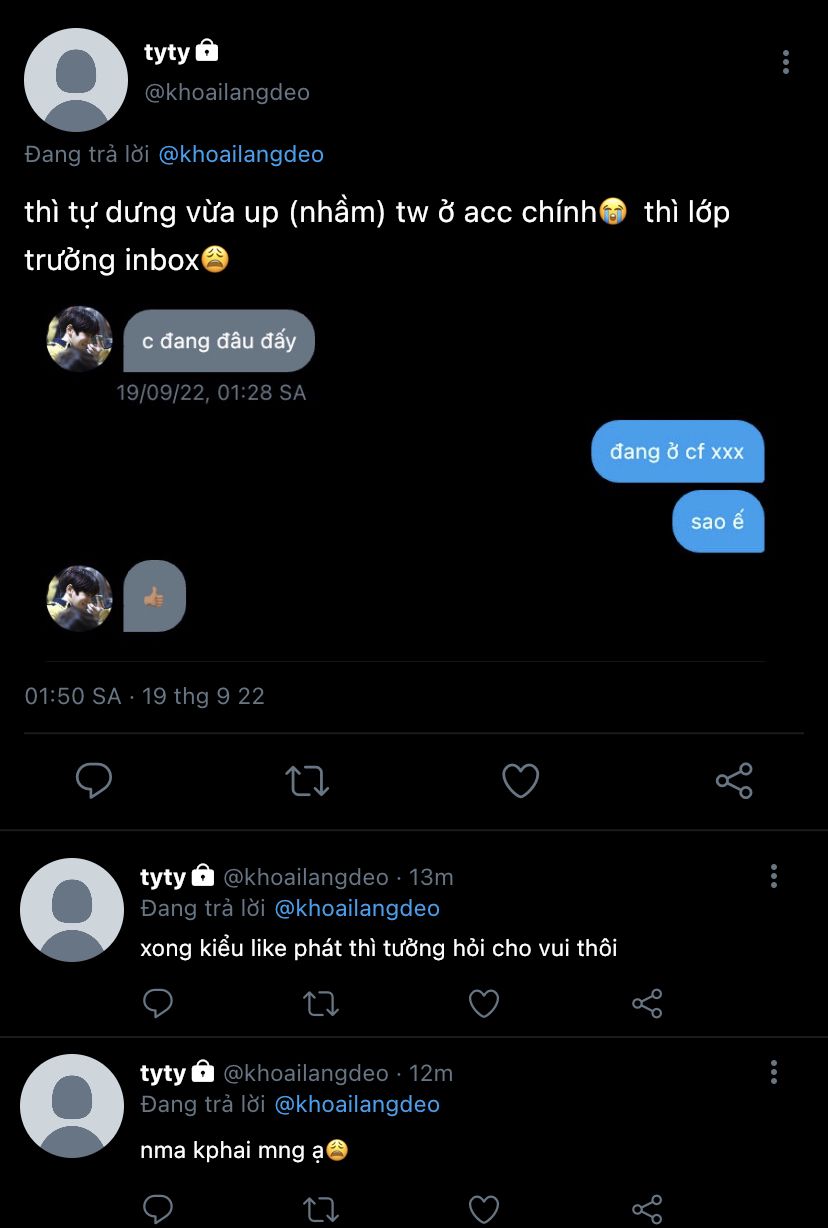Image resolution: width=828 pixels, height=1228 pixels.
Task: Open more options on 12m reply
Action: point(773,1073)
